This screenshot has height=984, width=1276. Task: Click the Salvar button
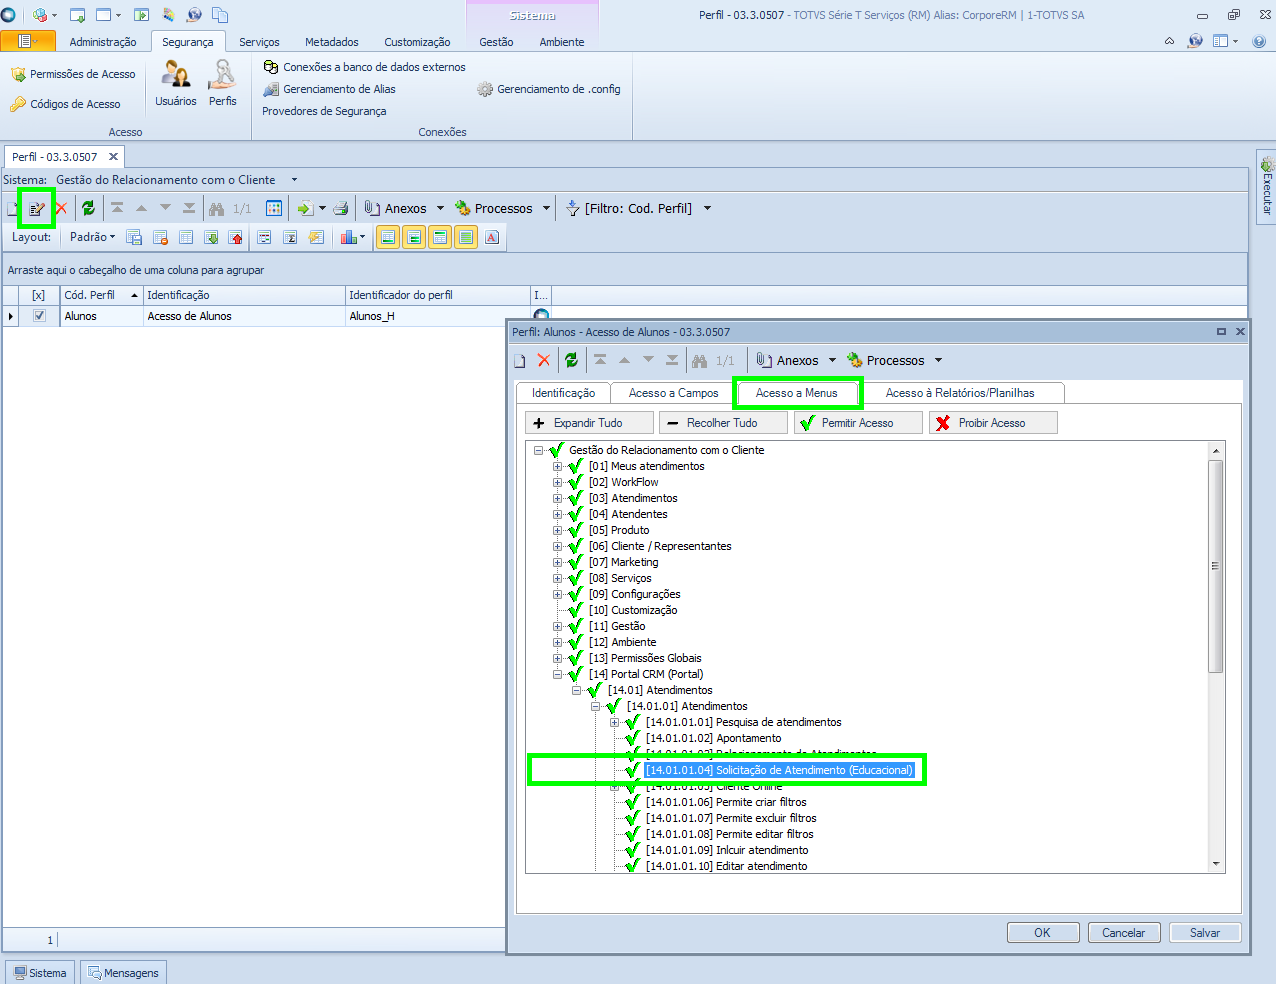(1205, 933)
